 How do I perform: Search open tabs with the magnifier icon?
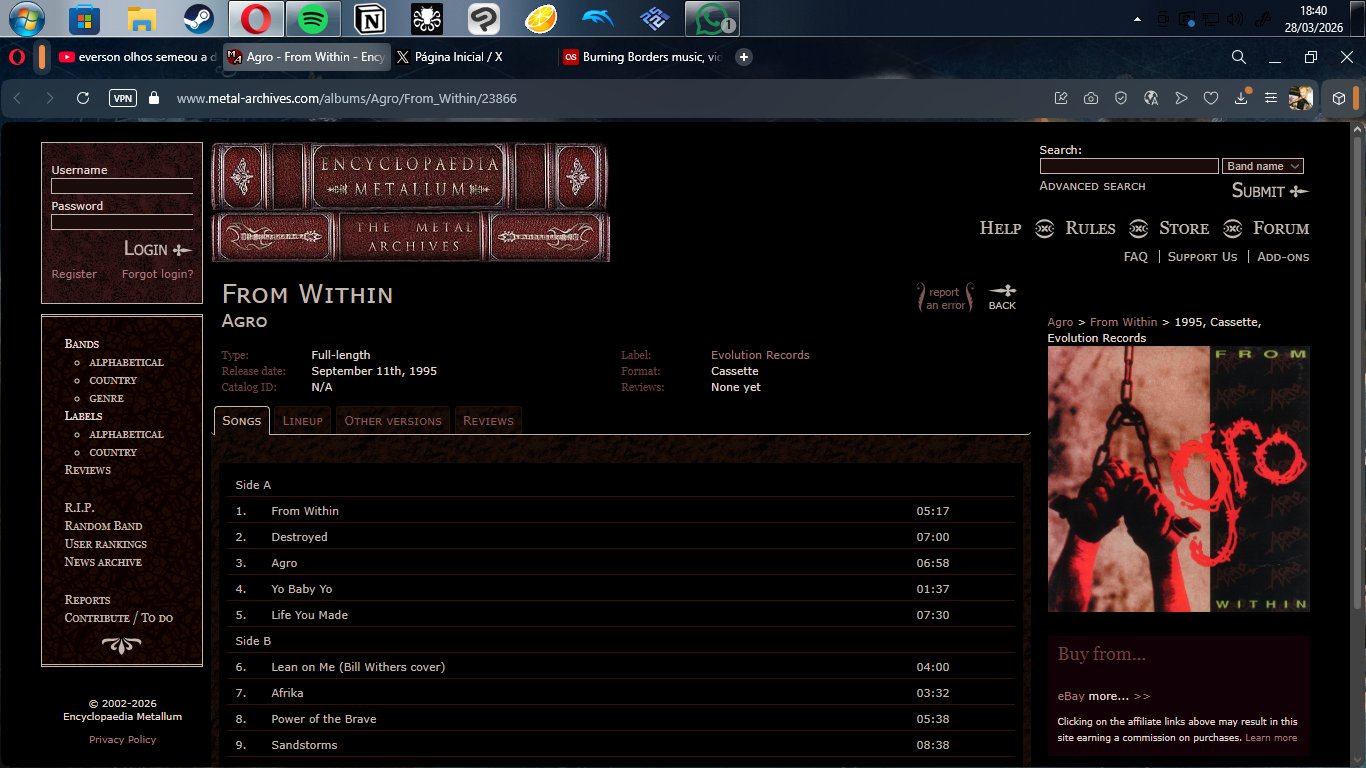[x=1238, y=57]
